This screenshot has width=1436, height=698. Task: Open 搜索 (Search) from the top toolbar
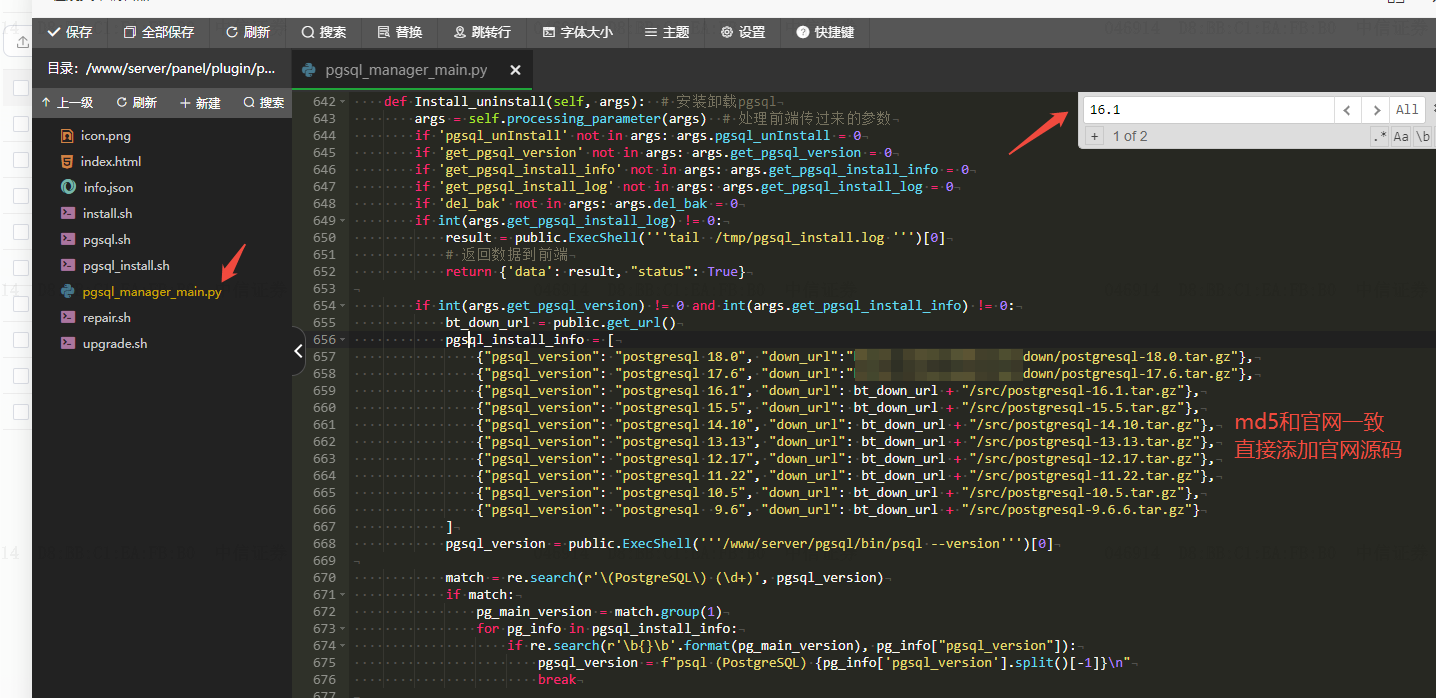(x=323, y=32)
